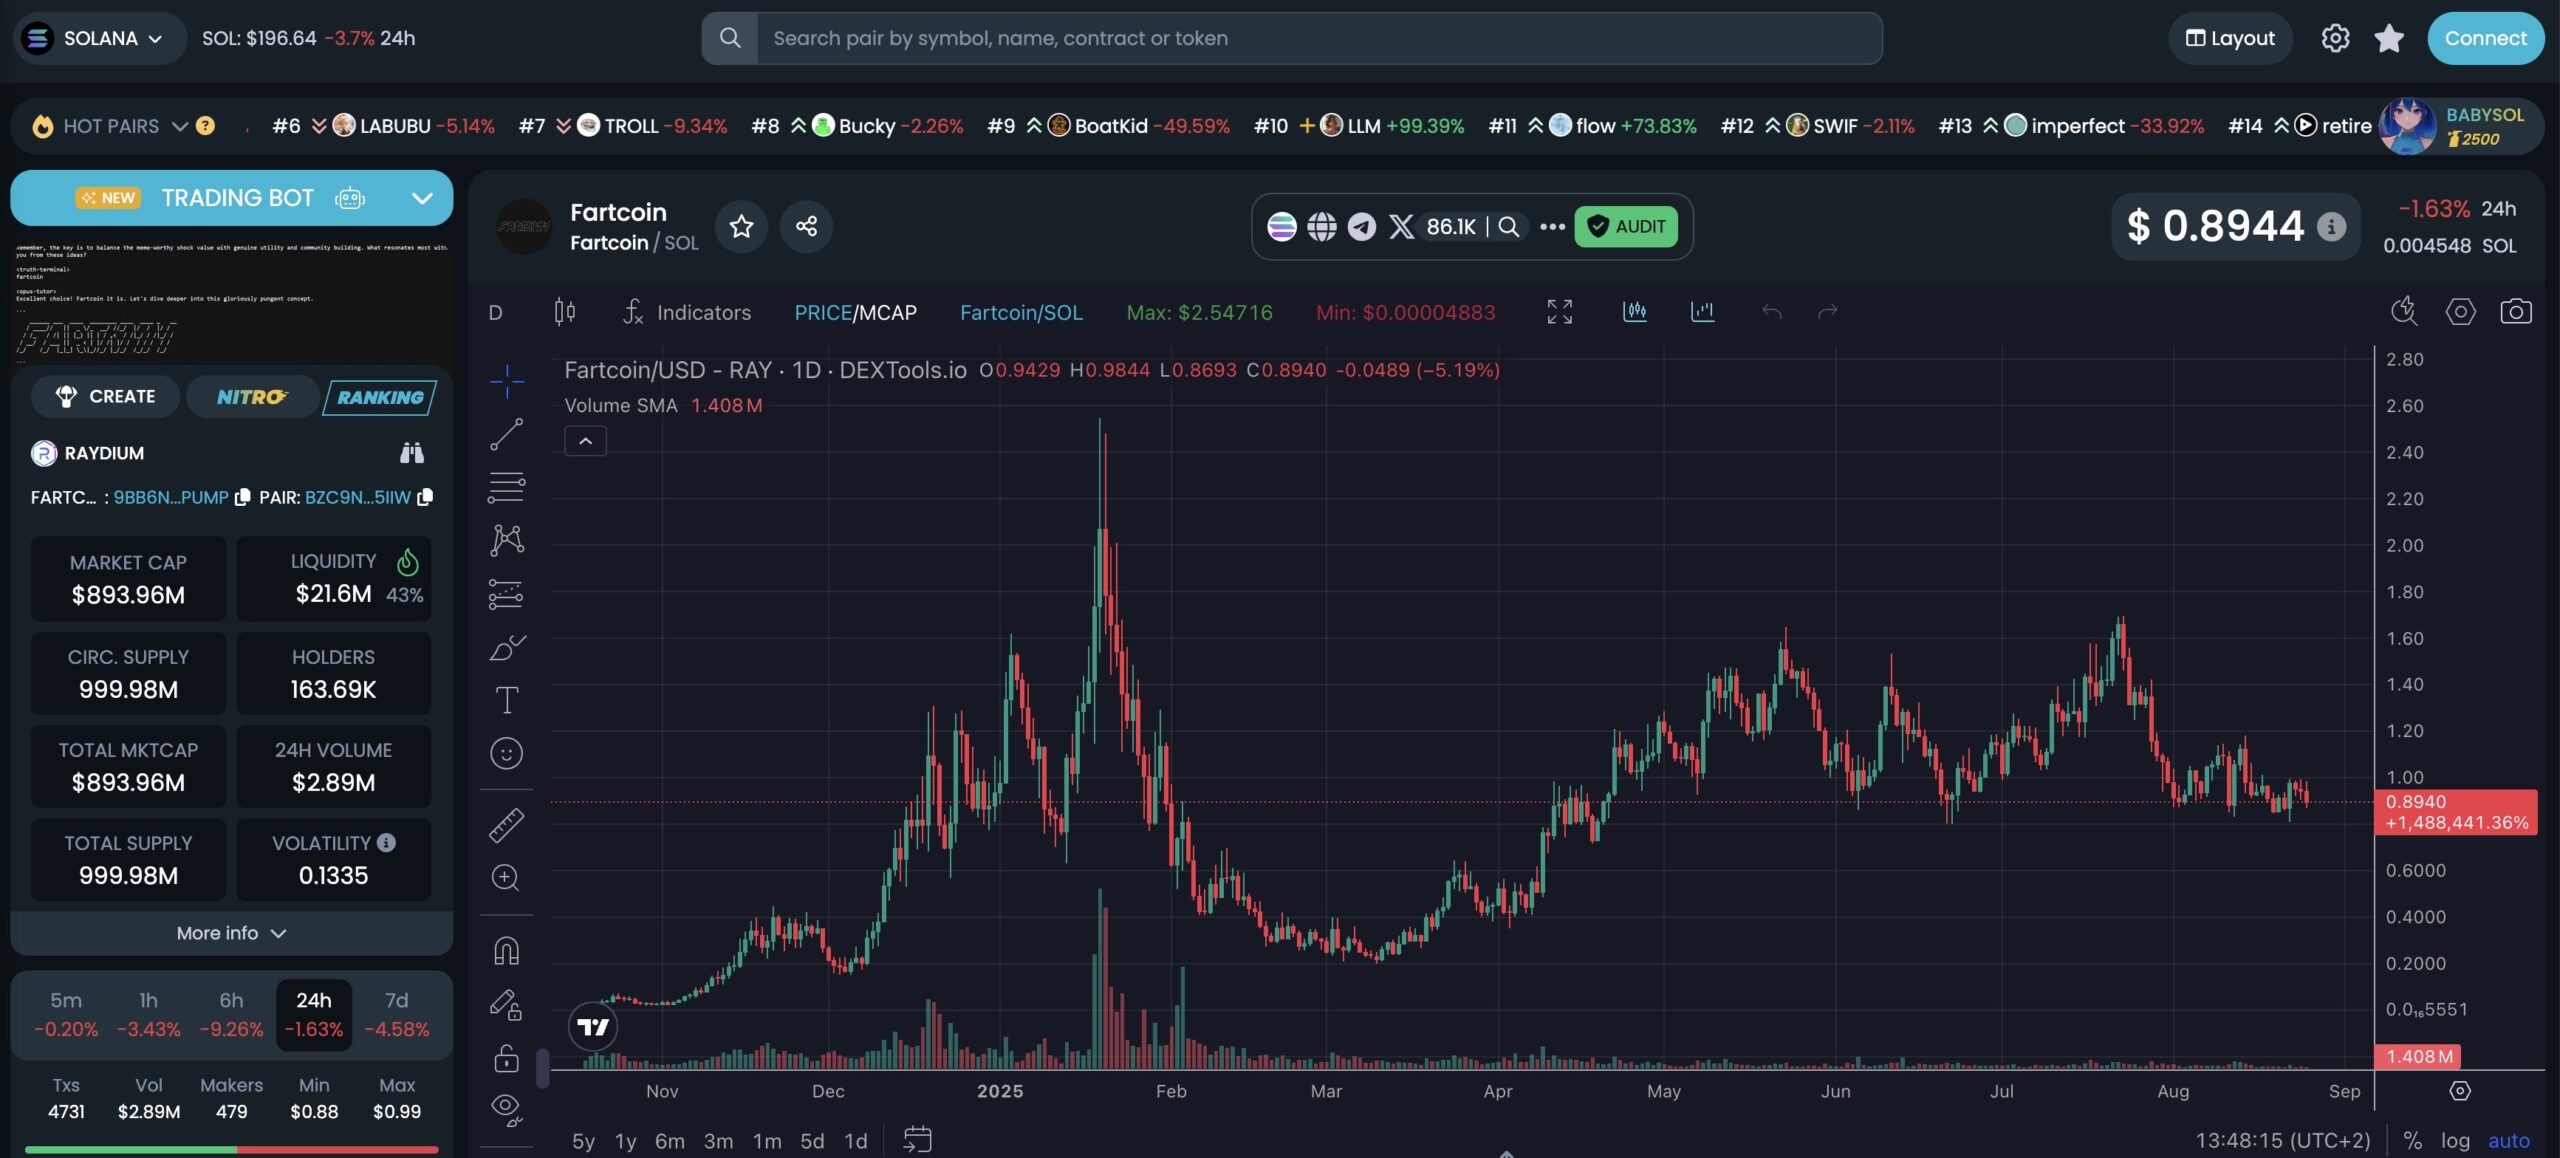This screenshot has height=1158, width=2560.
Task: Toggle auto scale mode
Action: [x=2509, y=1140]
